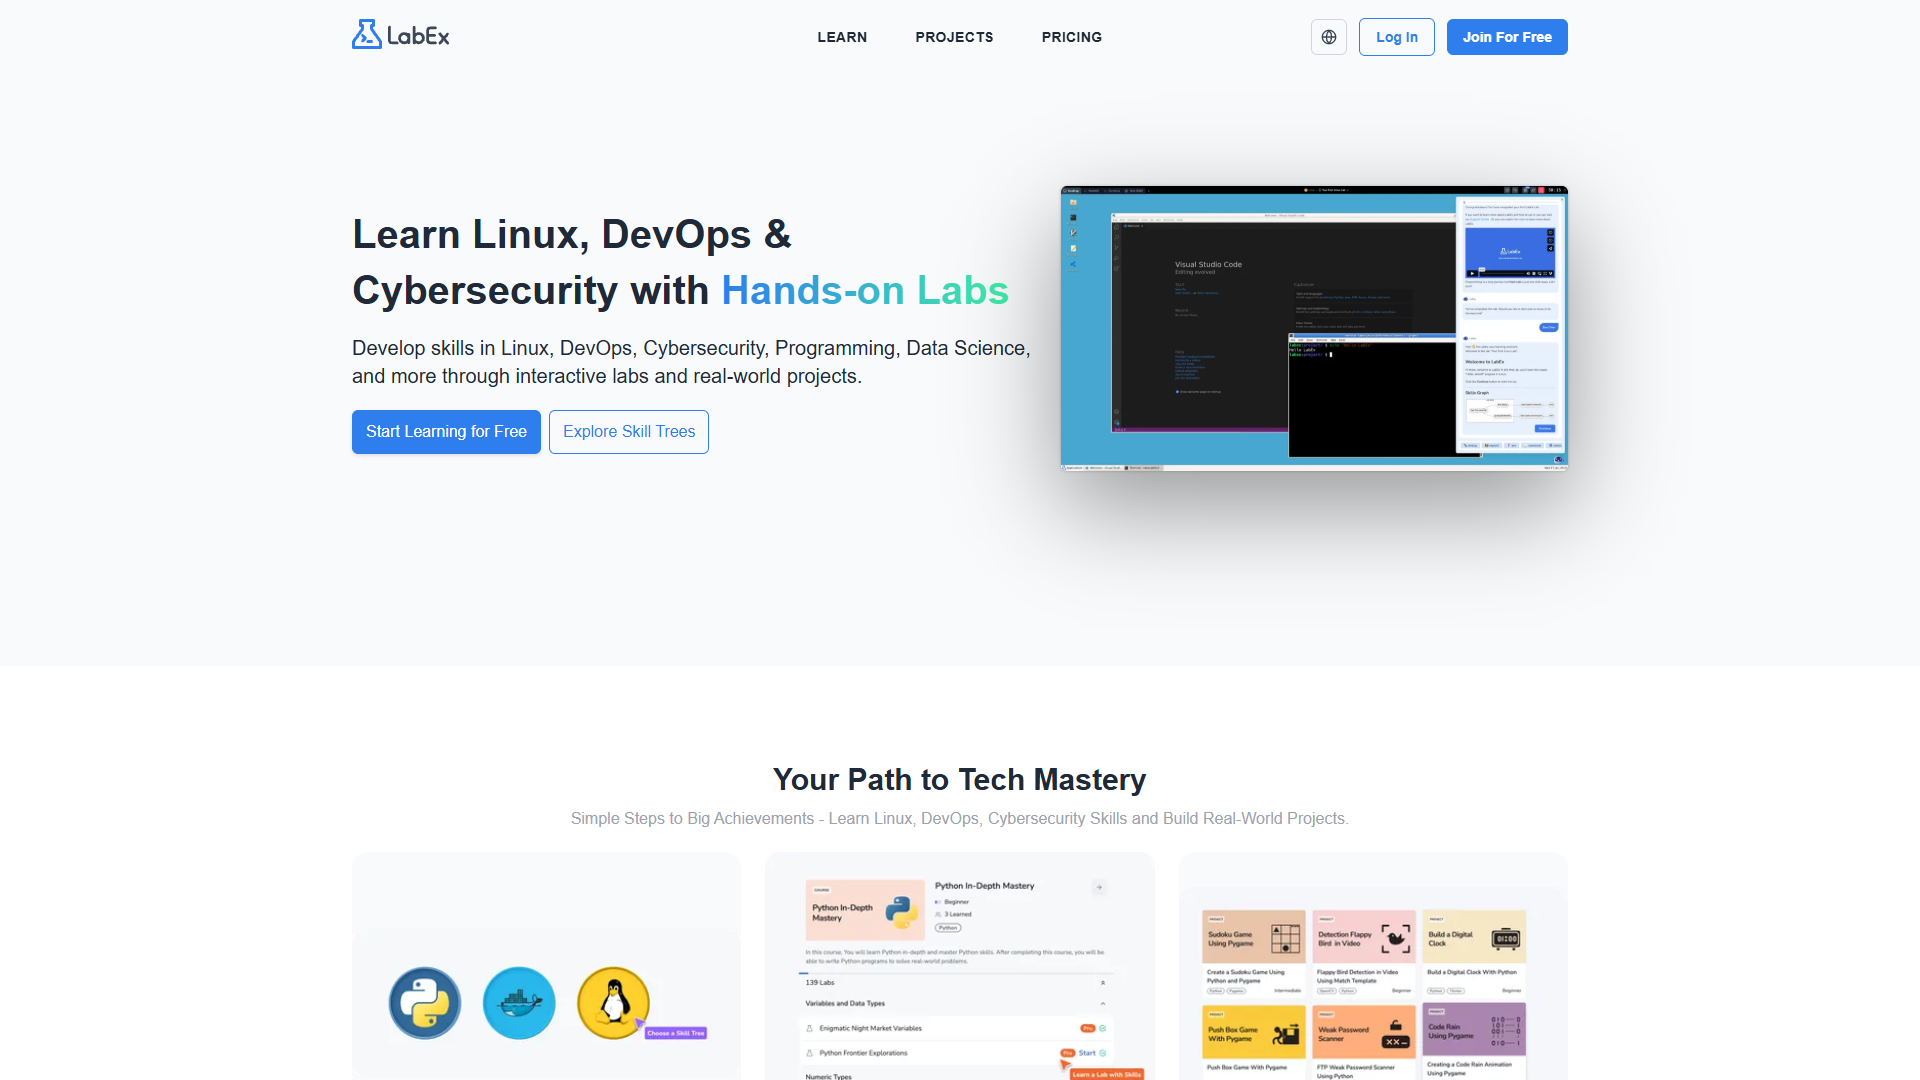Open the Code Rain Using Pygame card
1920x1080 pixels.
coord(1474,1041)
